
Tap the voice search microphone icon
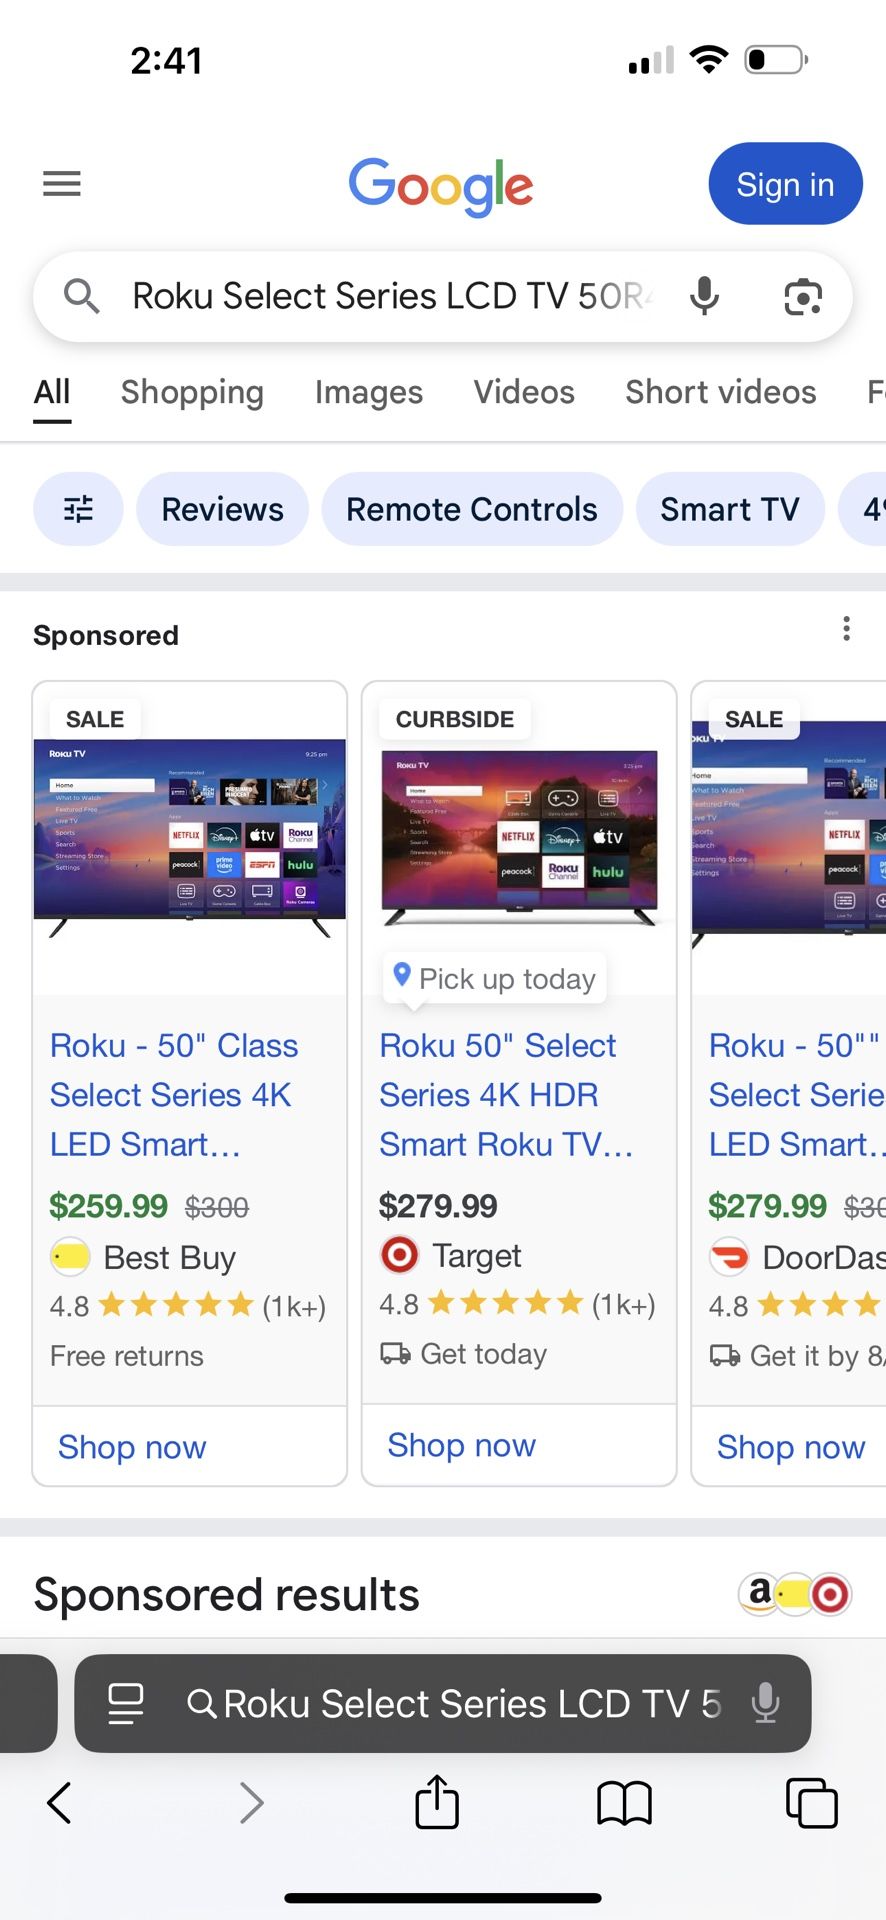tap(705, 296)
